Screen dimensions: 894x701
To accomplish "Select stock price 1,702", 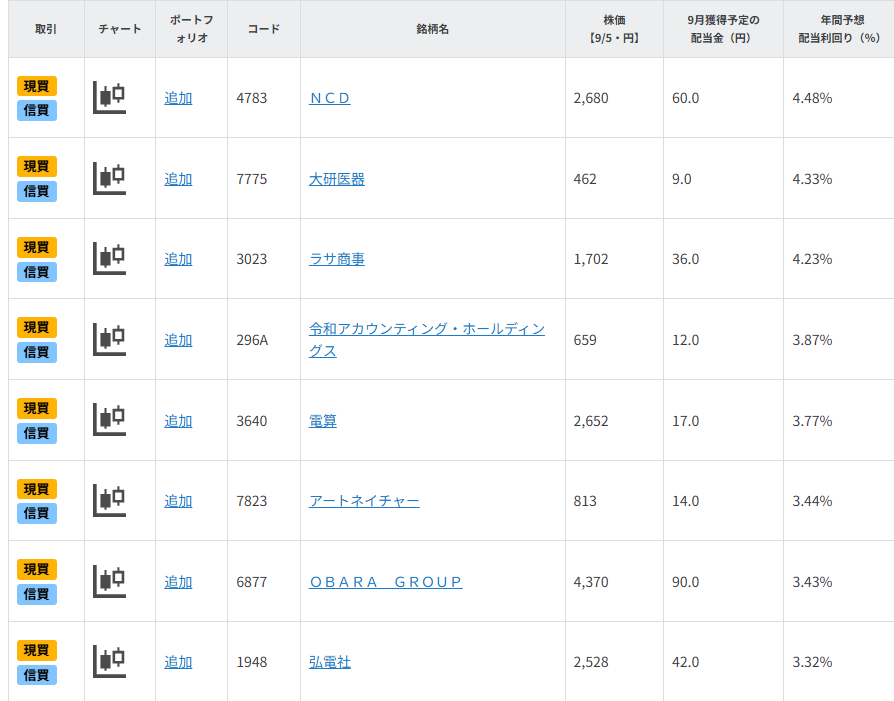I will pos(591,259).
